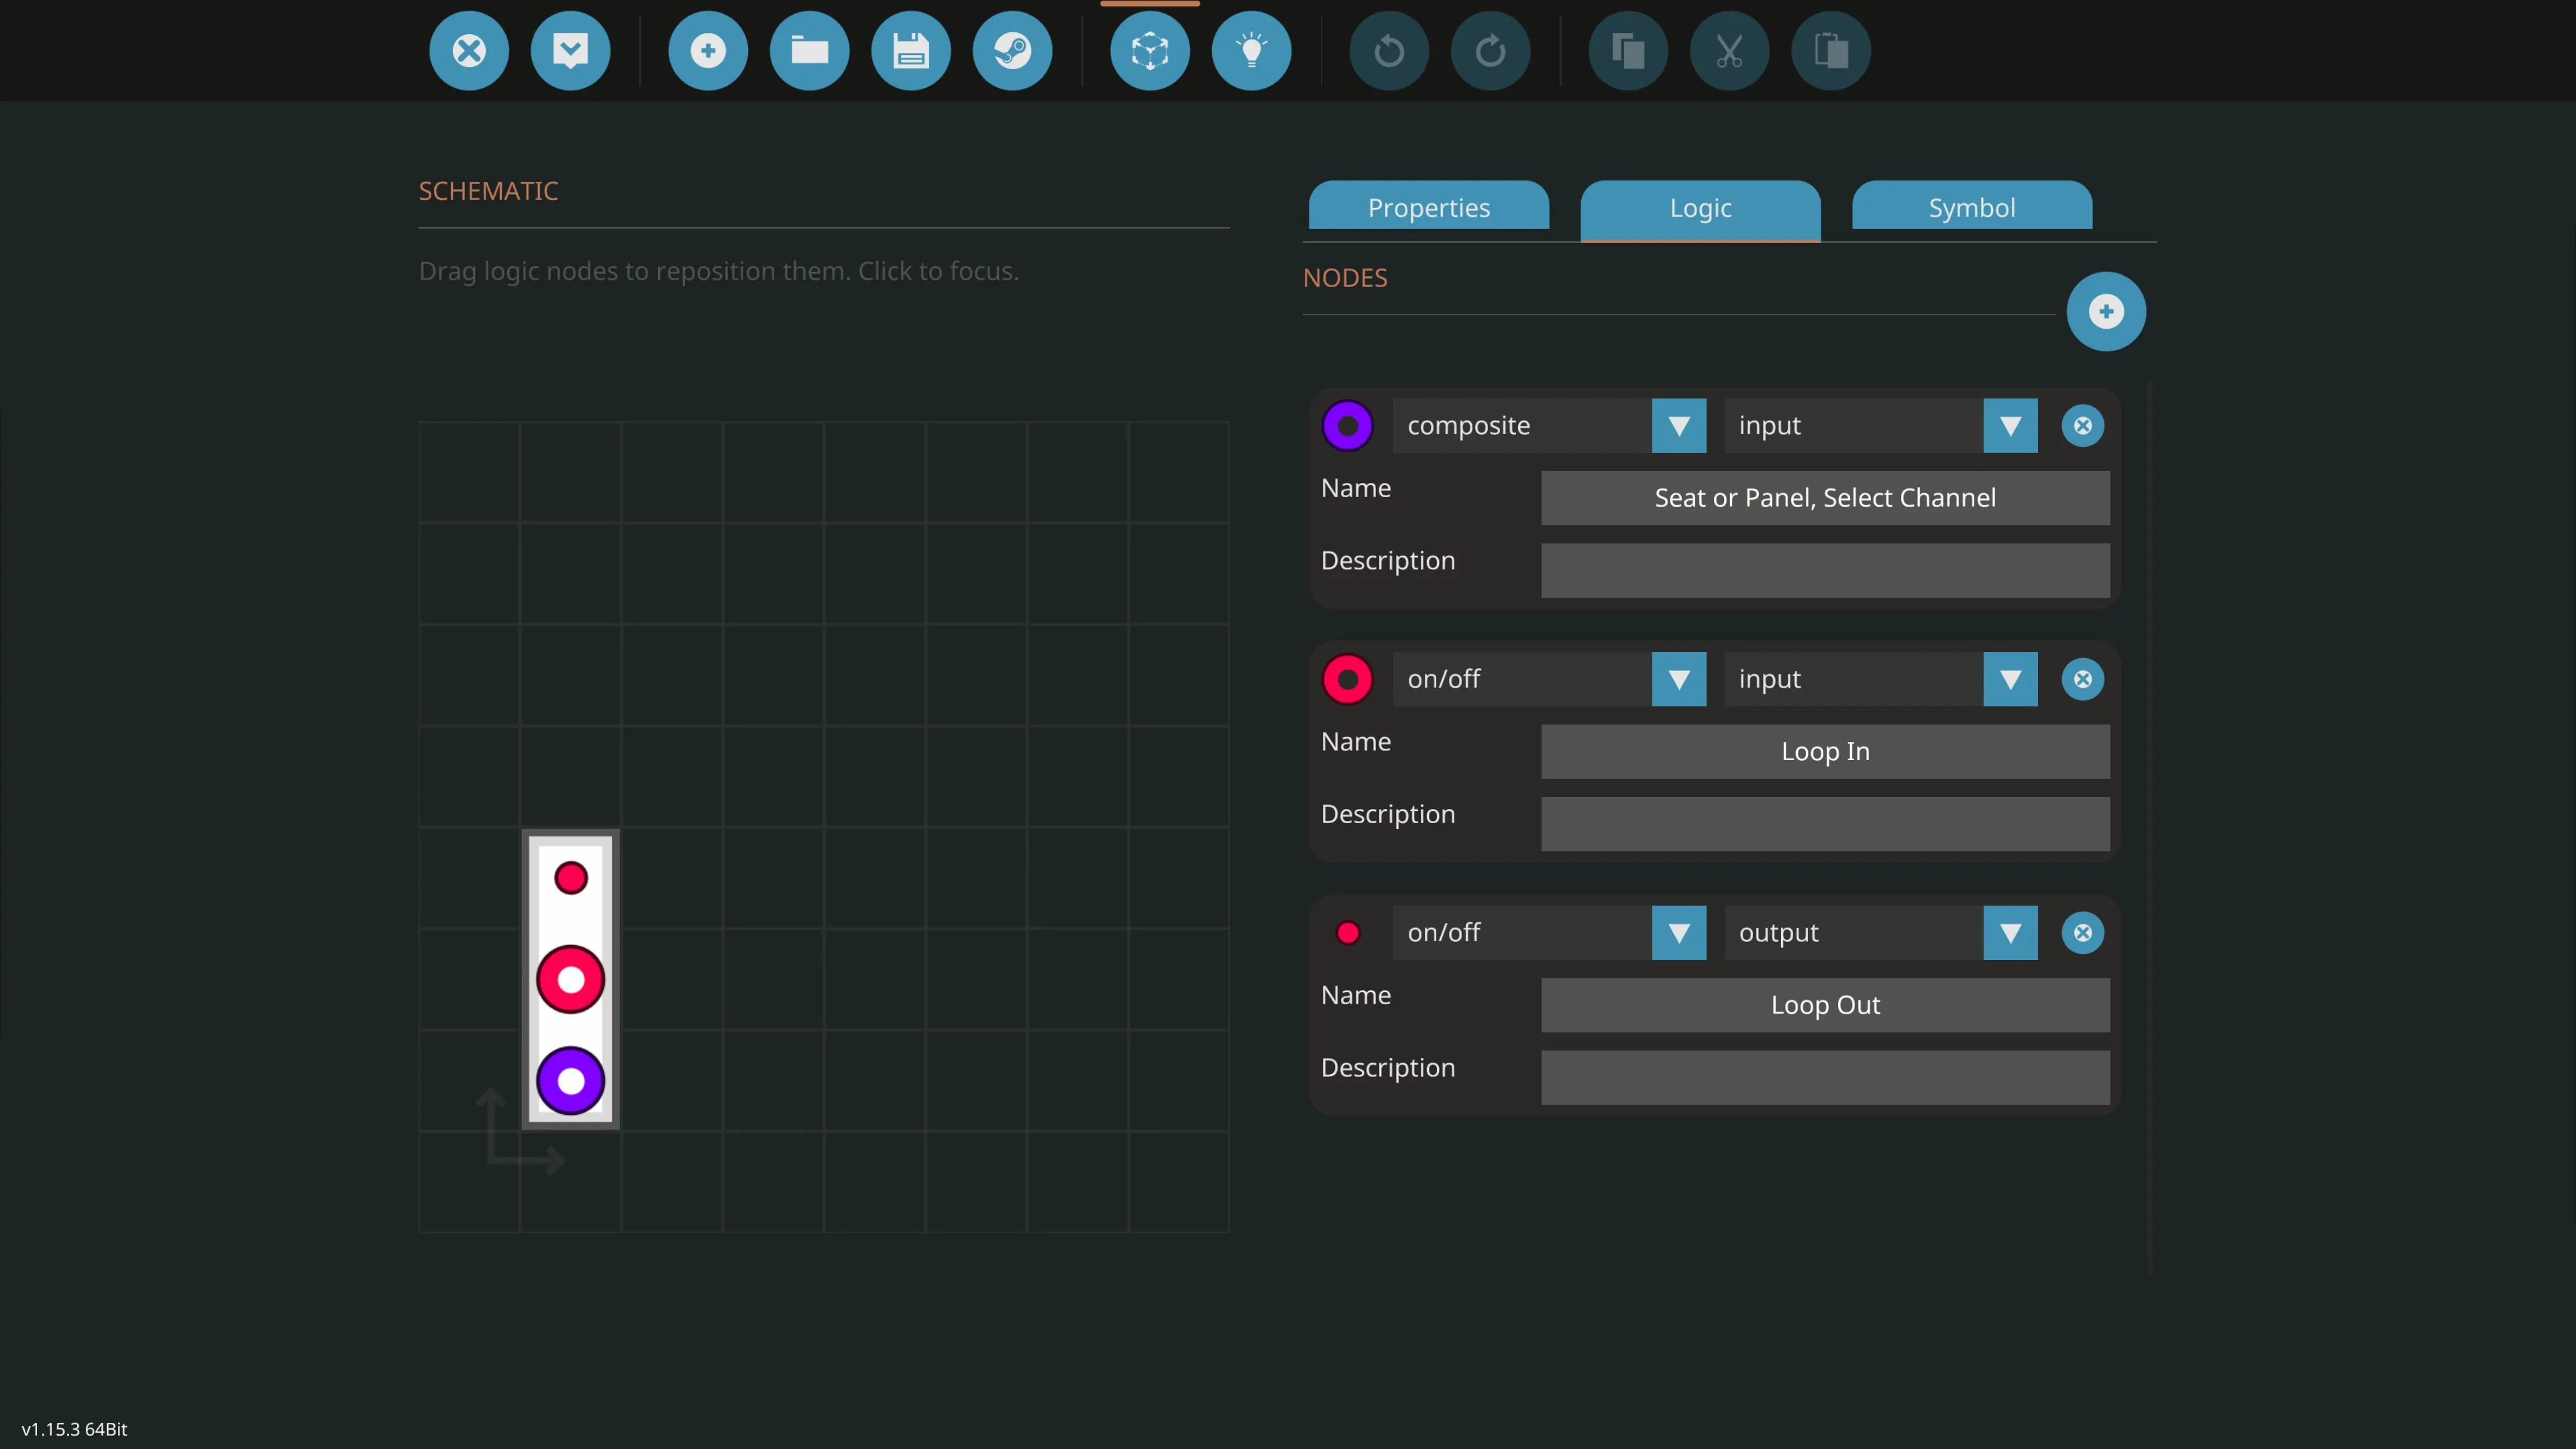Toggle the lightbulb lighting icon
The height and width of the screenshot is (1449, 2576).
click(x=1251, y=51)
